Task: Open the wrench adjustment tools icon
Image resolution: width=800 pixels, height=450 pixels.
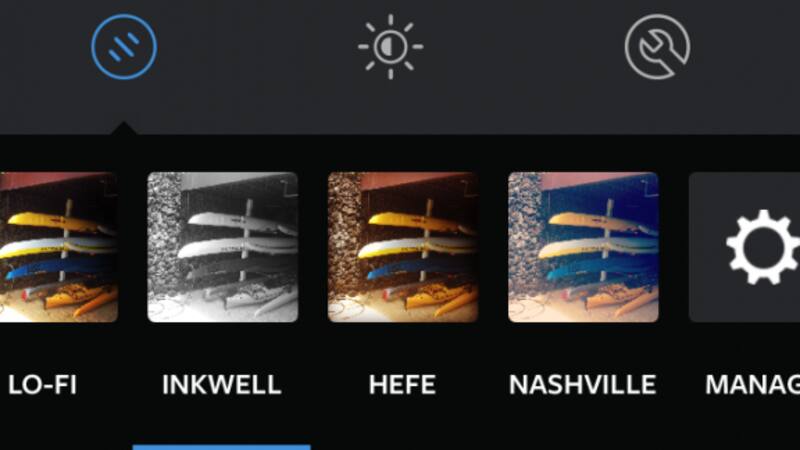Action: [657, 46]
